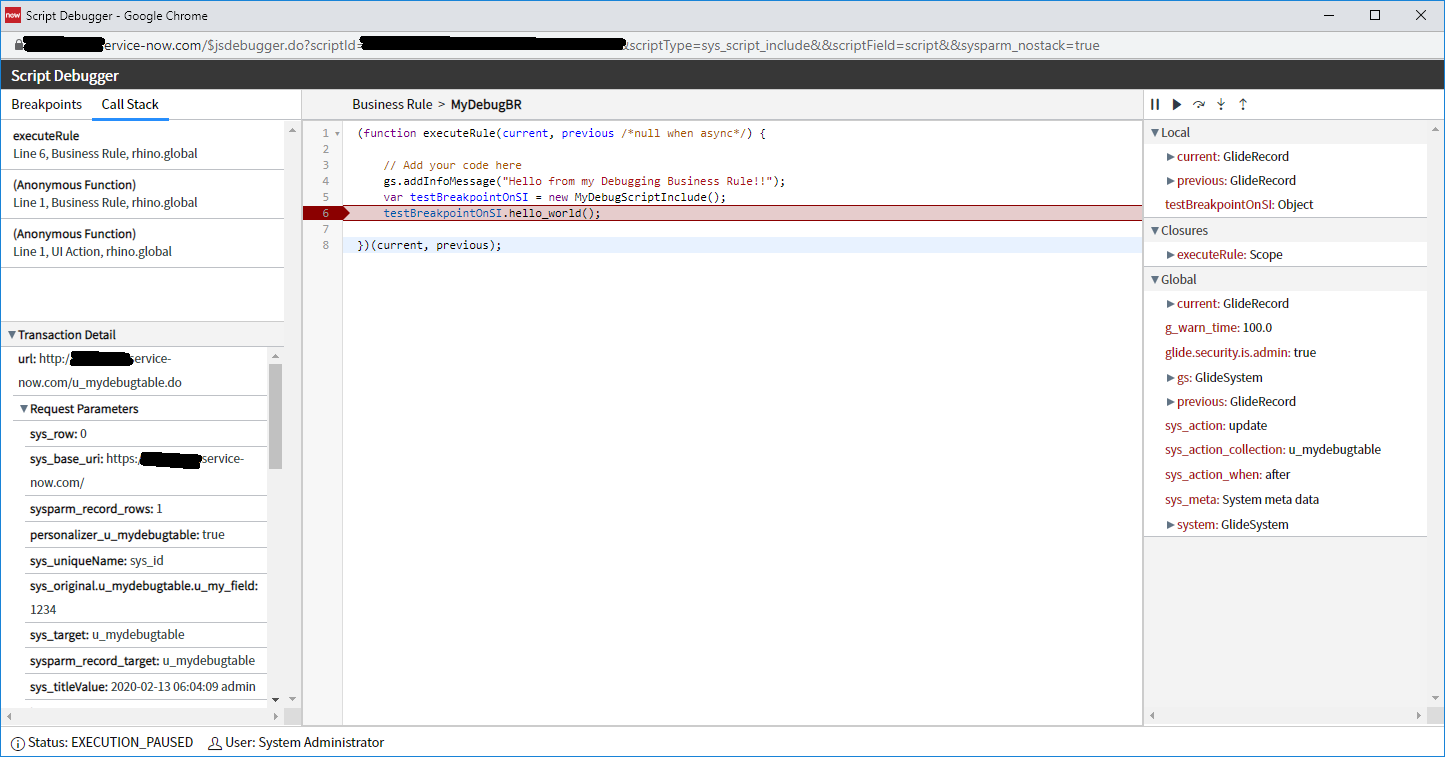The width and height of the screenshot is (1445, 757).
Task: Step over the next function call
Action: pos(1199,104)
